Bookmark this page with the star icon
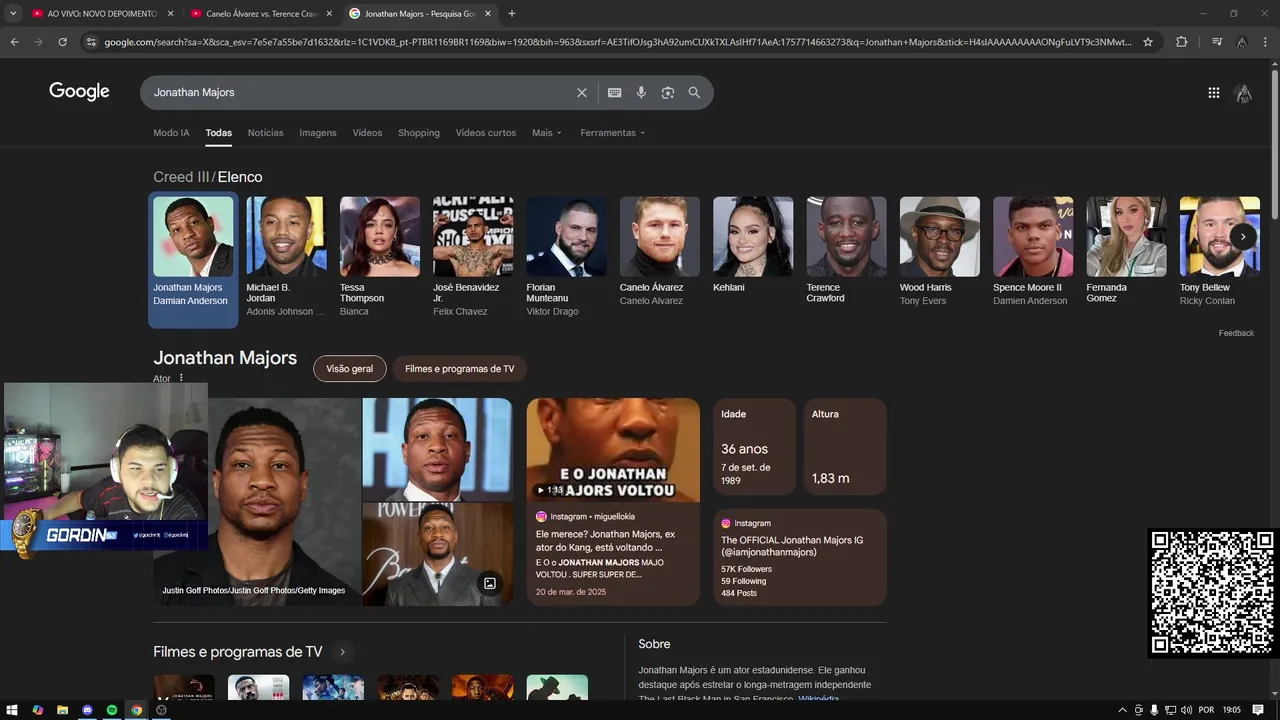 pos(1148,42)
